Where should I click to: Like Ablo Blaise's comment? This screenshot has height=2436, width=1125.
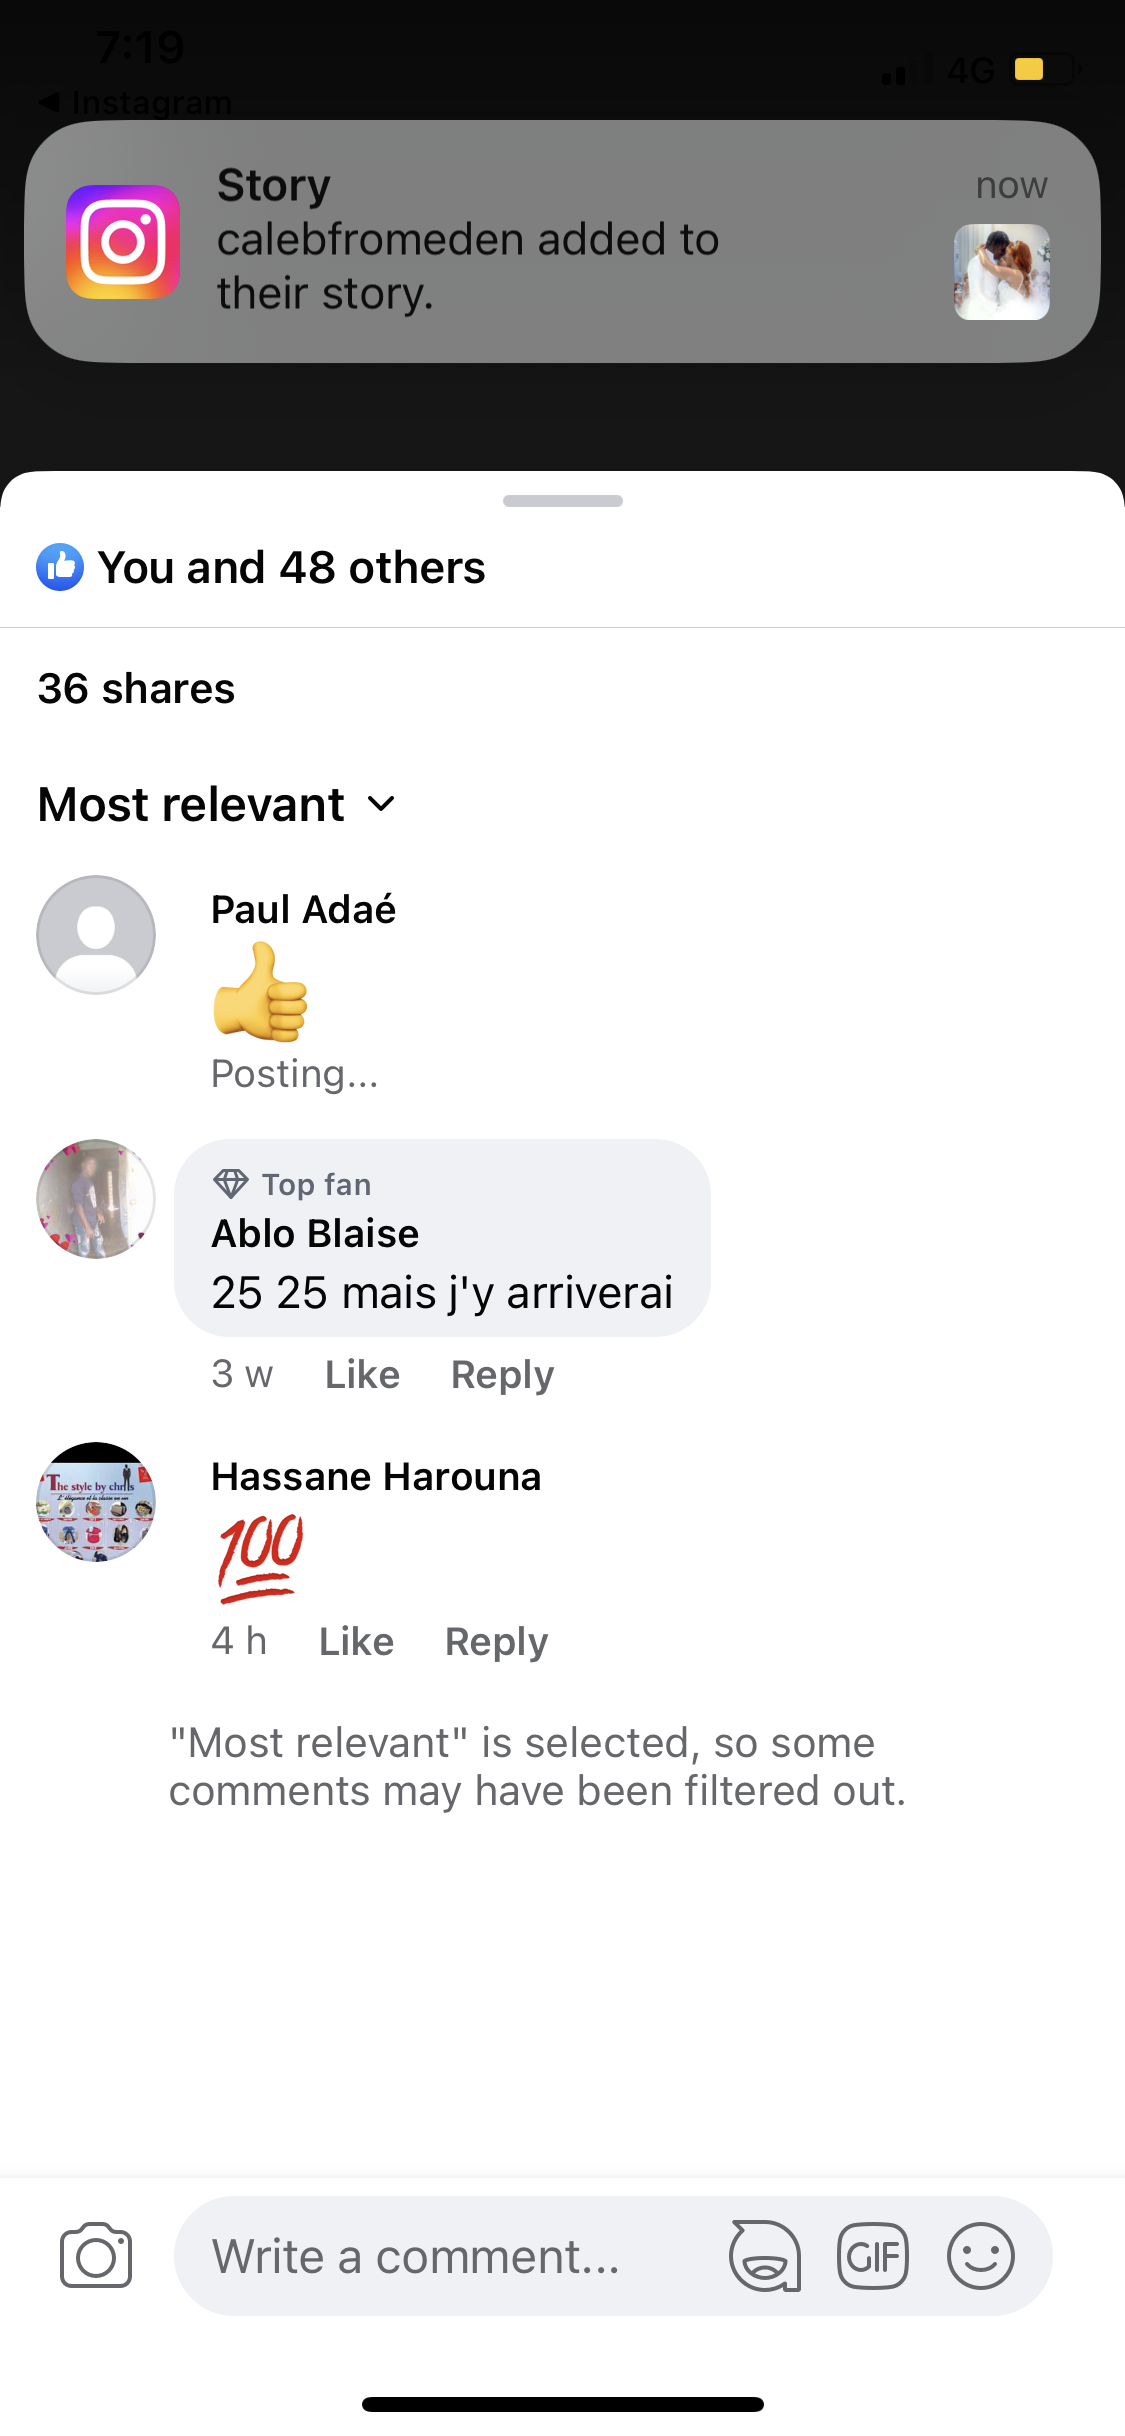[362, 1375]
